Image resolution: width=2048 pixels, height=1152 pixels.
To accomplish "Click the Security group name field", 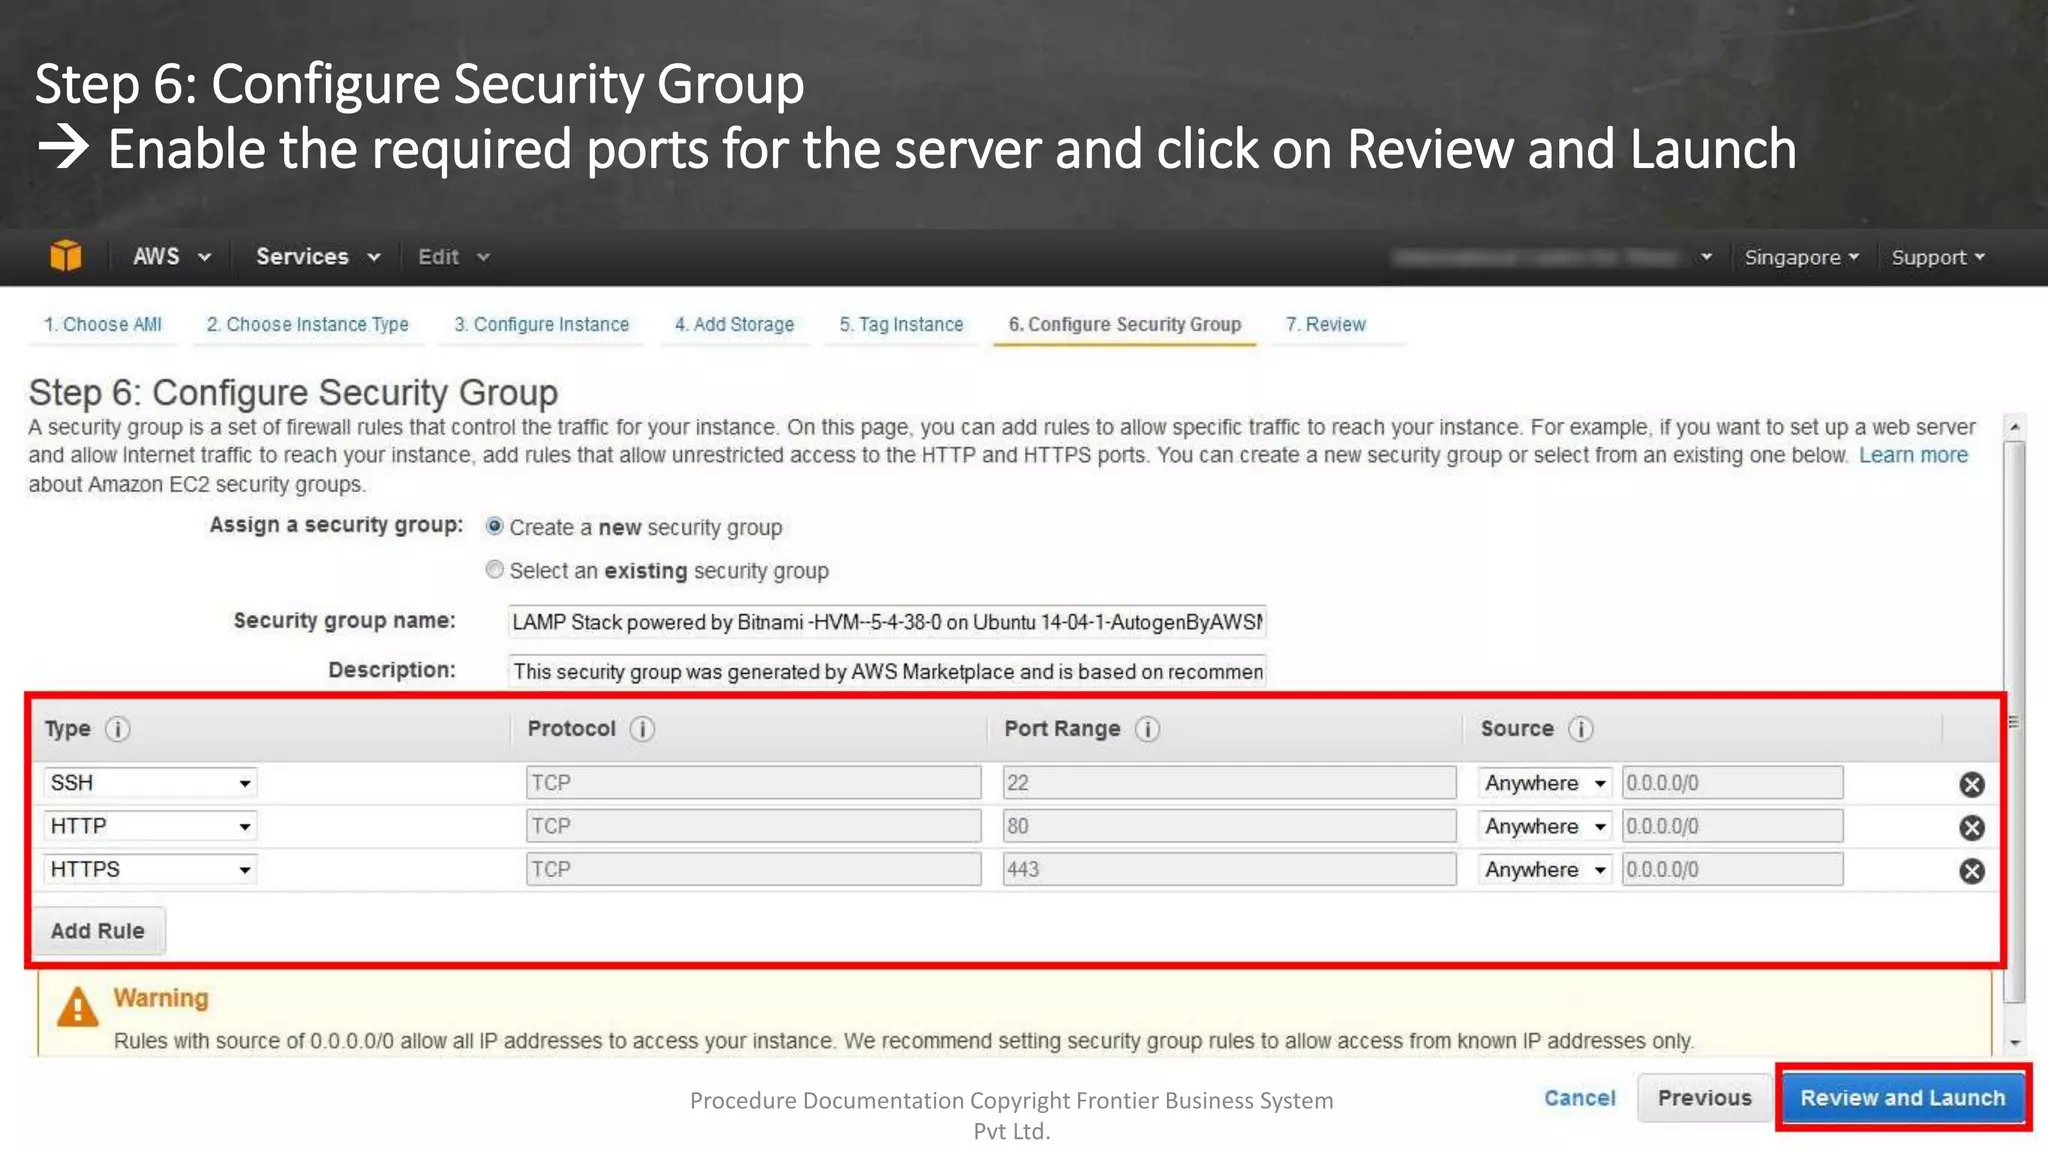I will [x=886, y=622].
